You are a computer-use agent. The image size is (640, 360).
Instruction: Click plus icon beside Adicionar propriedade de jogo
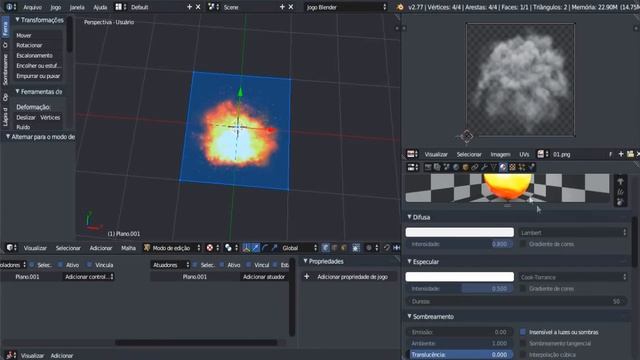pos(307,277)
